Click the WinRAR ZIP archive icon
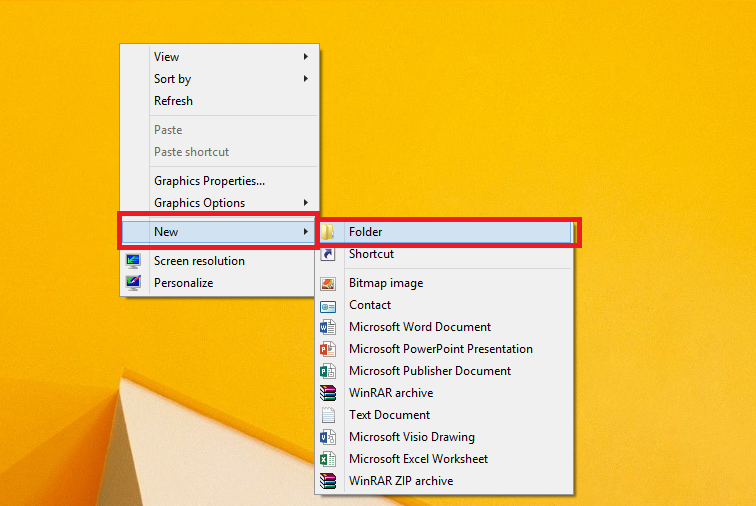This screenshot has height=506, width=756. [x=328, y=481]
